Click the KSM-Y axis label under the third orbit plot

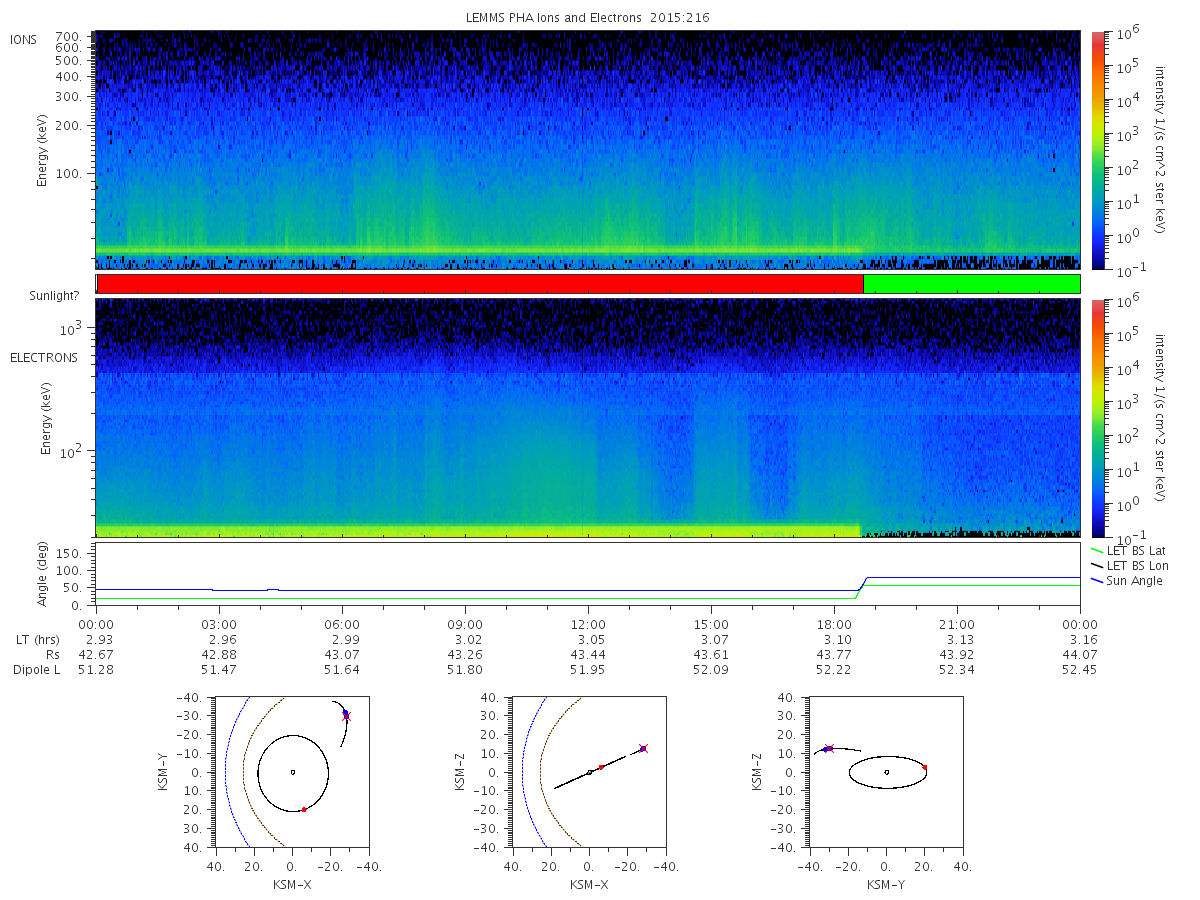tap(886, 885)
